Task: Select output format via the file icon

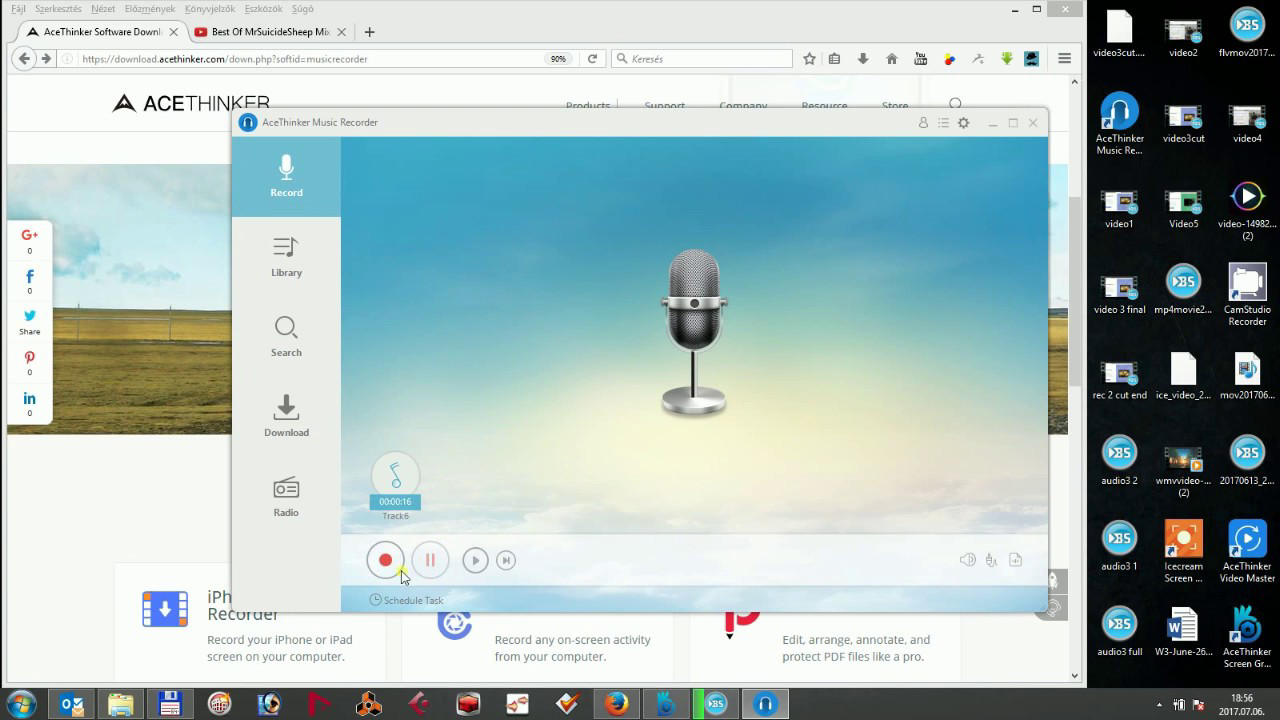Action: click(1015, 560)
